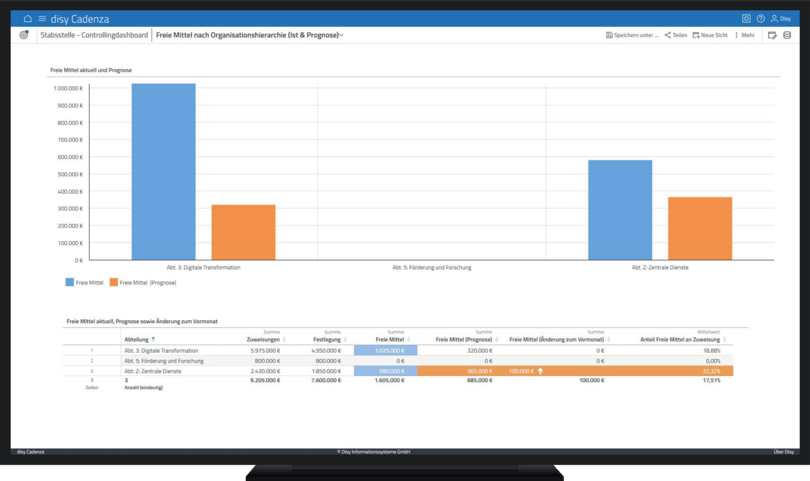Open the Disy user account menu
This screenshot has width=810, height=481.
click(781, 18)
